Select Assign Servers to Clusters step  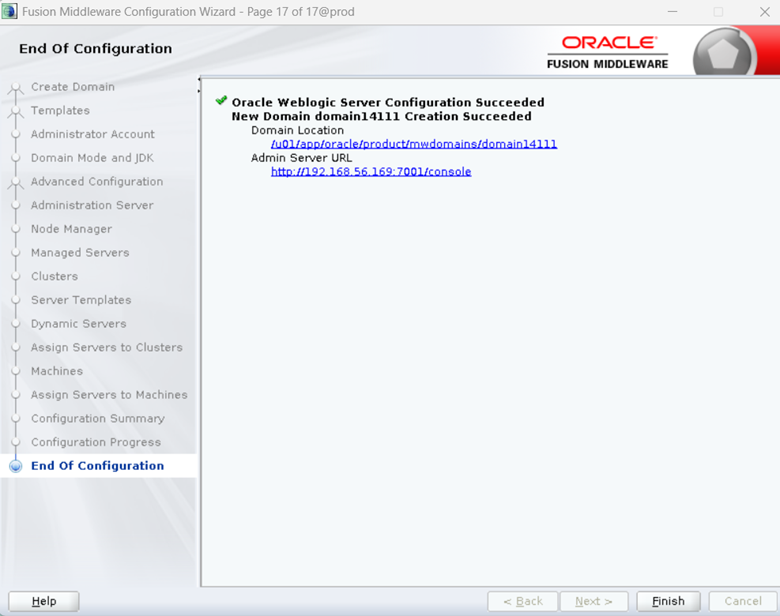click(x=106, y=347)
